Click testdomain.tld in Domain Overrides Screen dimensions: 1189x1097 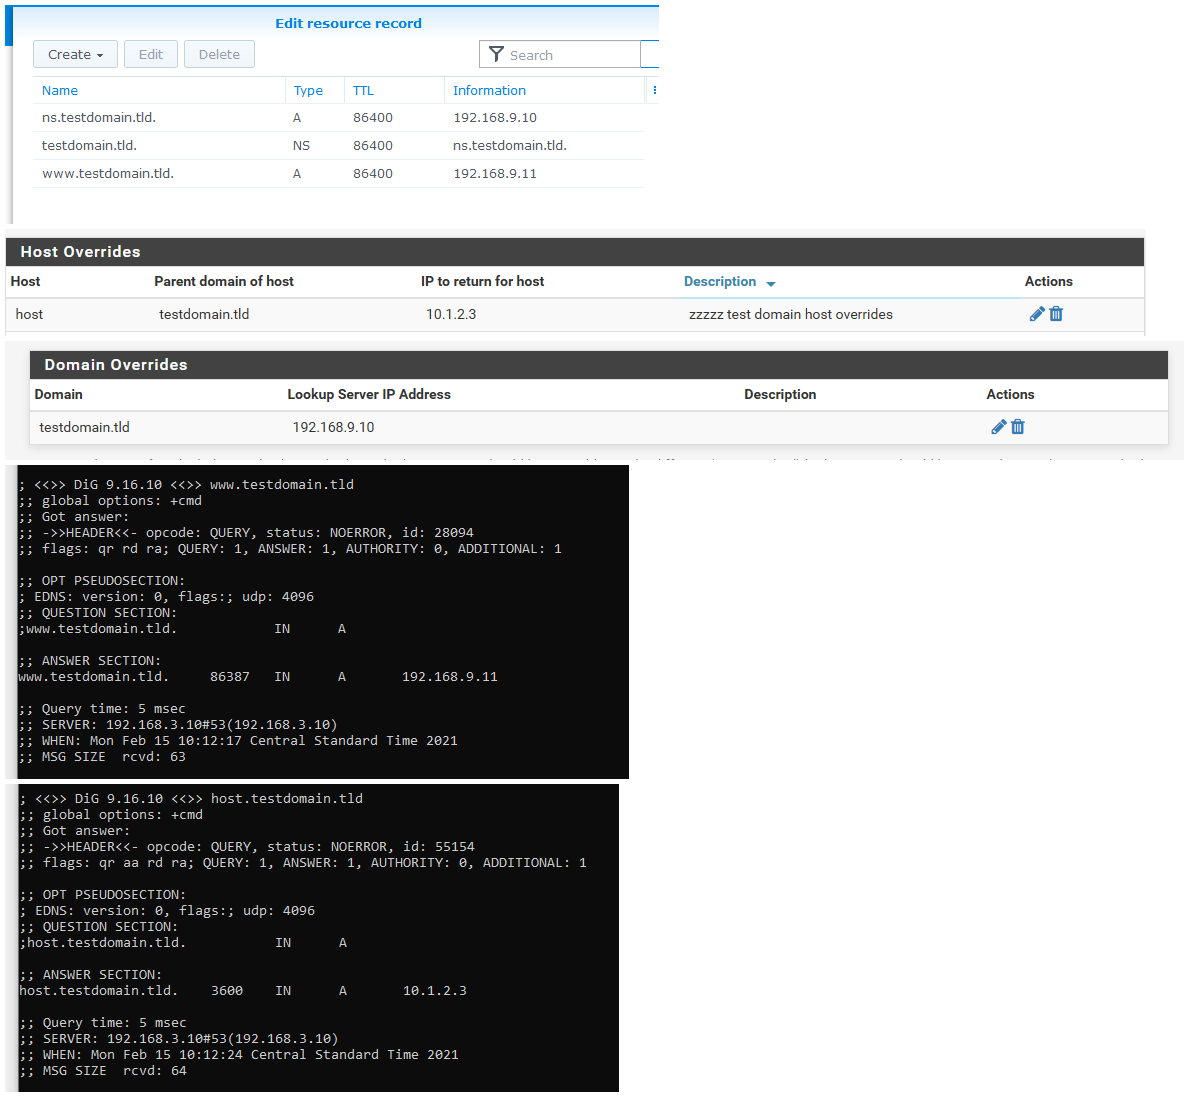click(84, 427)
